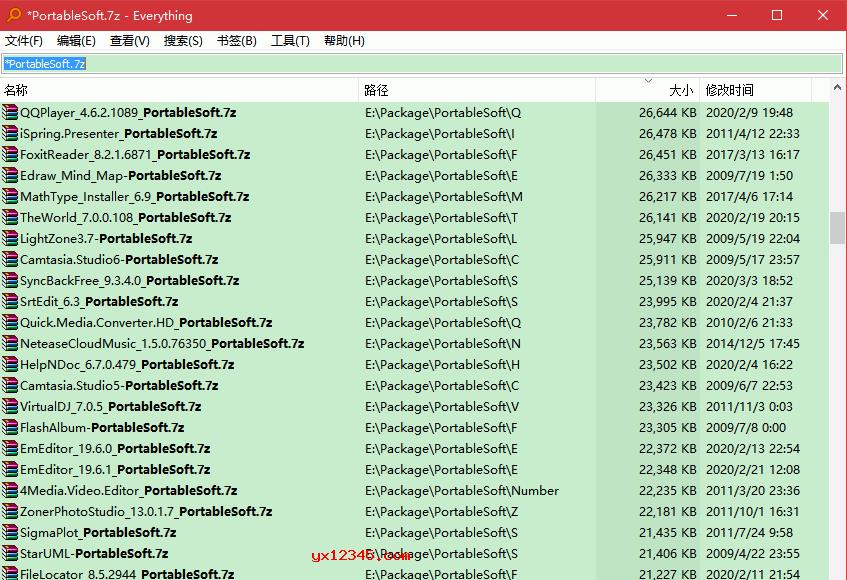This screenshot has height=580, width=847.
Task: Click the date 2011/7/24 9:58
Action: (x=749, y=532)
